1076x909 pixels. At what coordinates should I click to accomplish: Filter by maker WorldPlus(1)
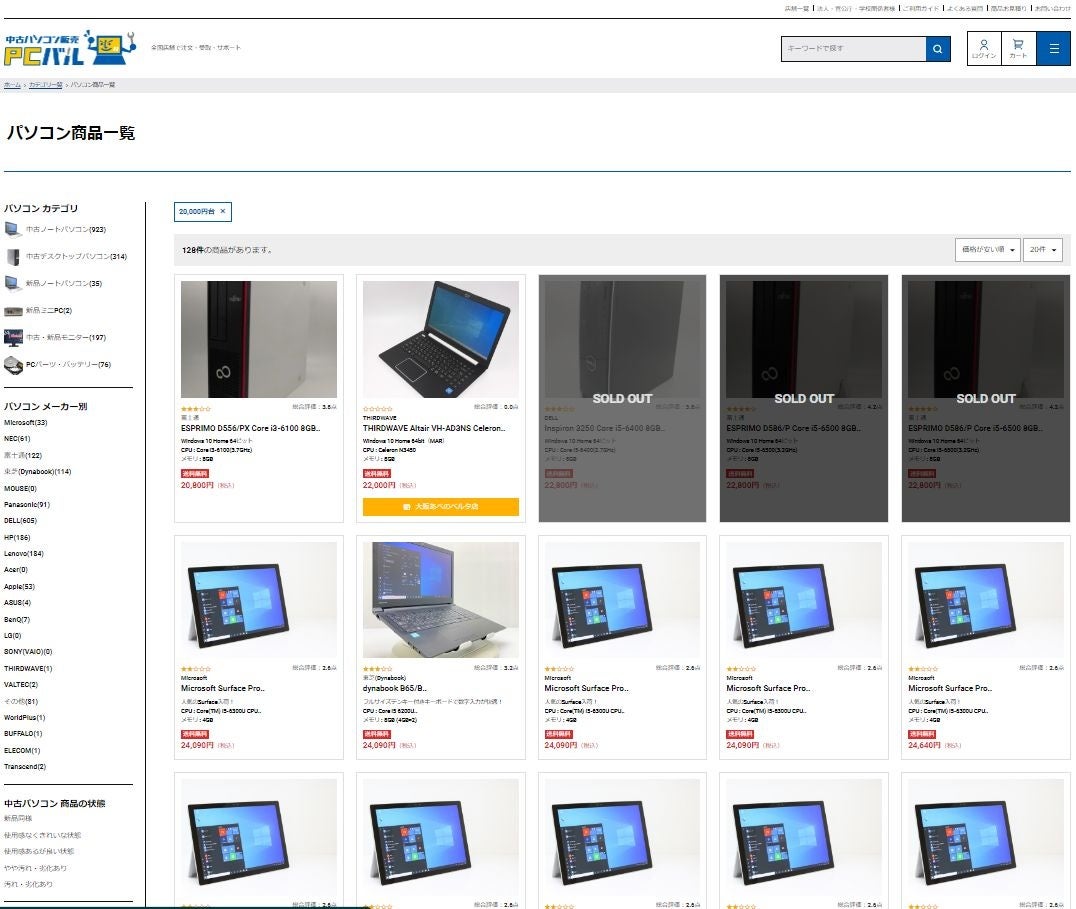pos(25,718)
